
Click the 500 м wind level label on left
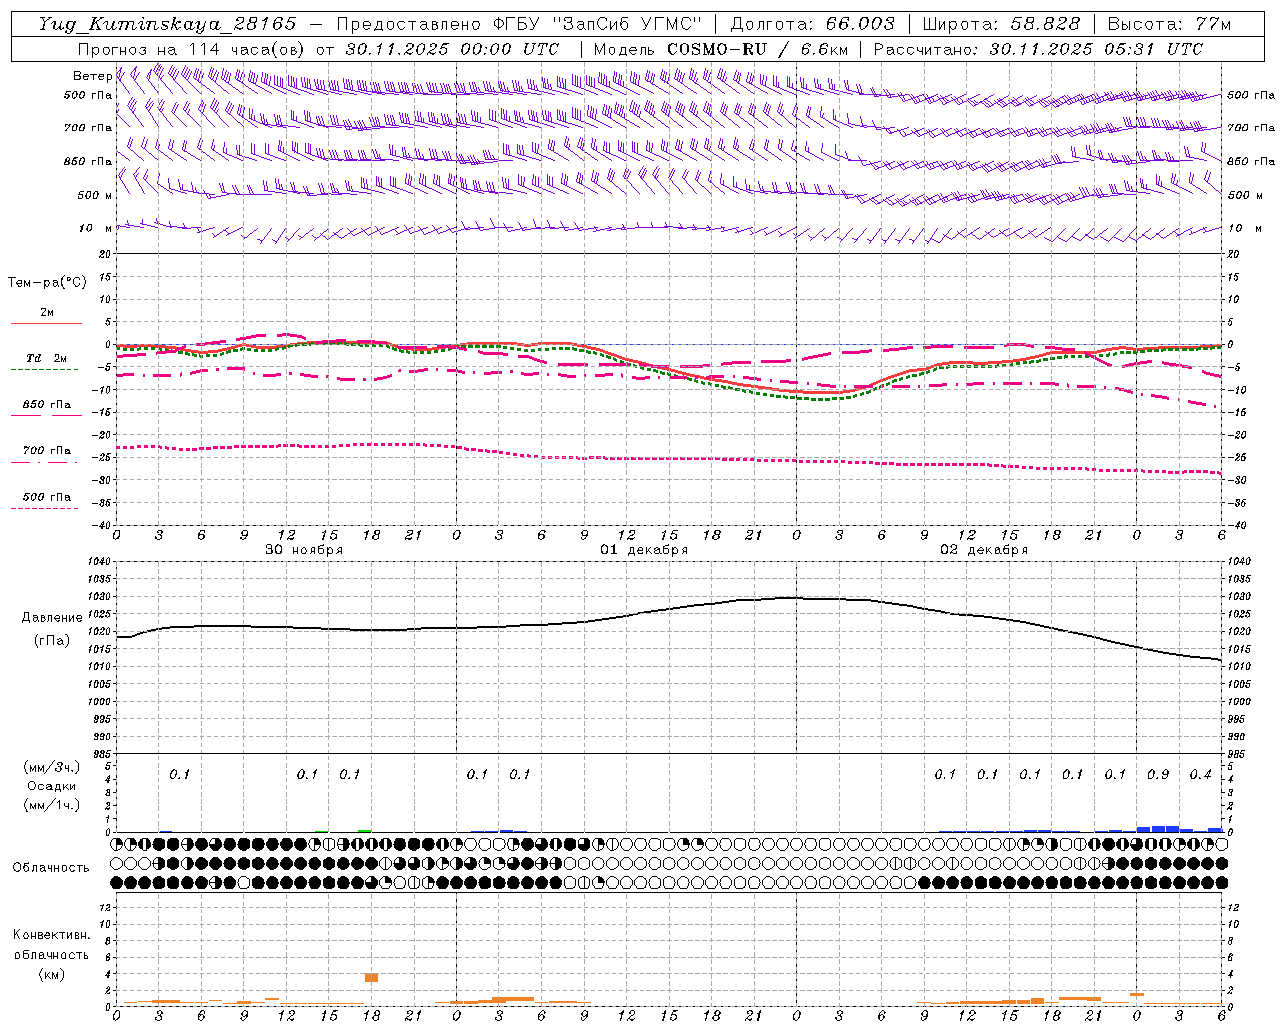pyautogui.click(x=95, y=195)
